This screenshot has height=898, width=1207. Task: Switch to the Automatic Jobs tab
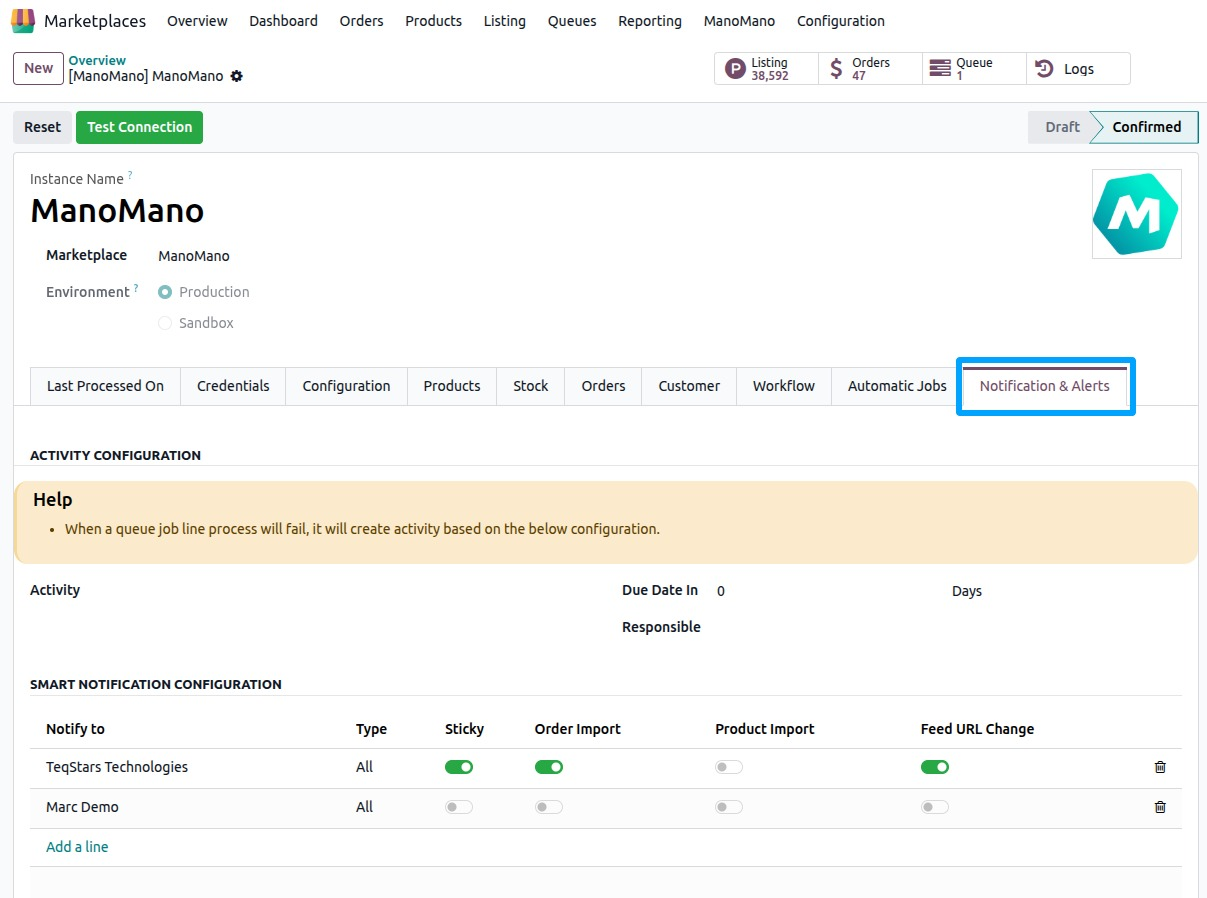point(897,386)
